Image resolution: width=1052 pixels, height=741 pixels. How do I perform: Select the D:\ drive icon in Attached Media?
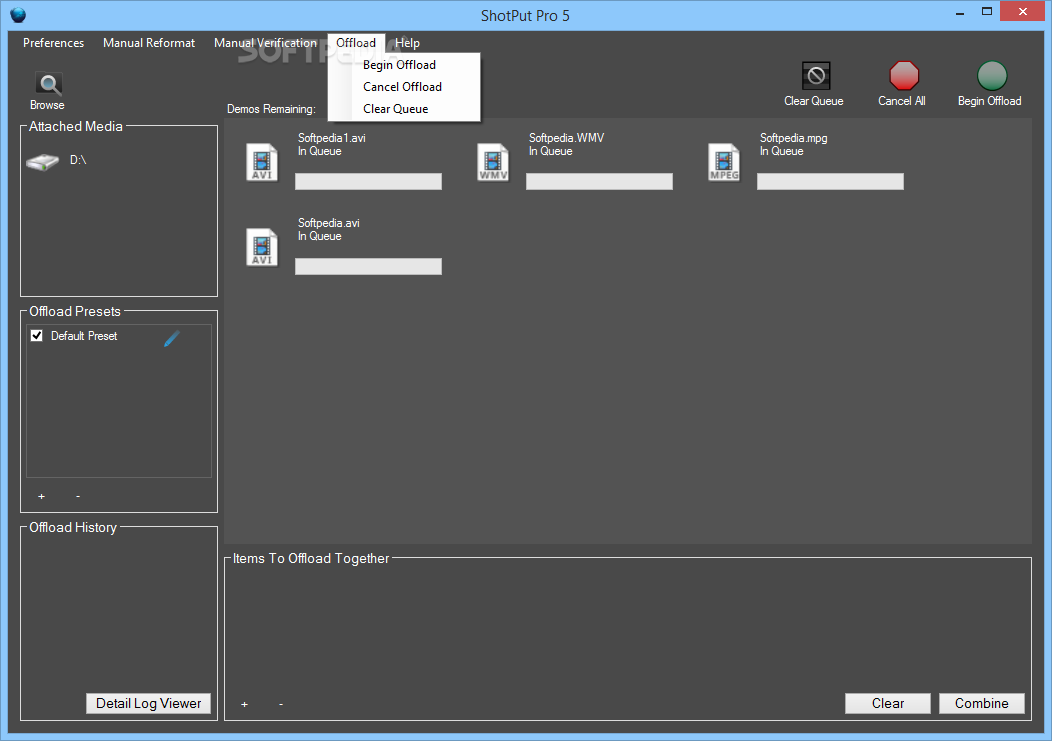pos(42,162)
